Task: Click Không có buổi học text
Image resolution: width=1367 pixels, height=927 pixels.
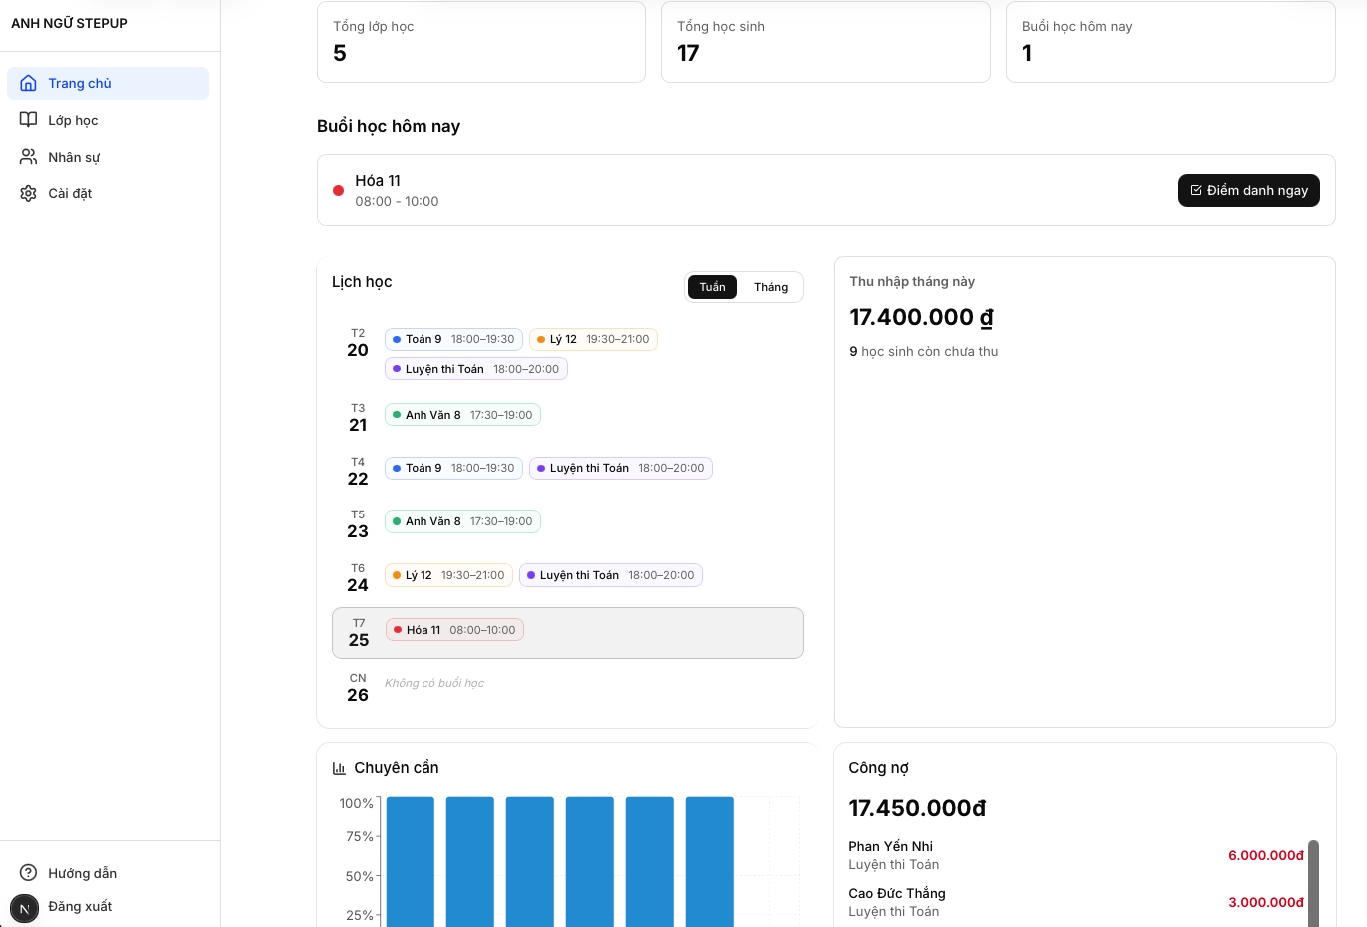Action: [x=434, y=683]
